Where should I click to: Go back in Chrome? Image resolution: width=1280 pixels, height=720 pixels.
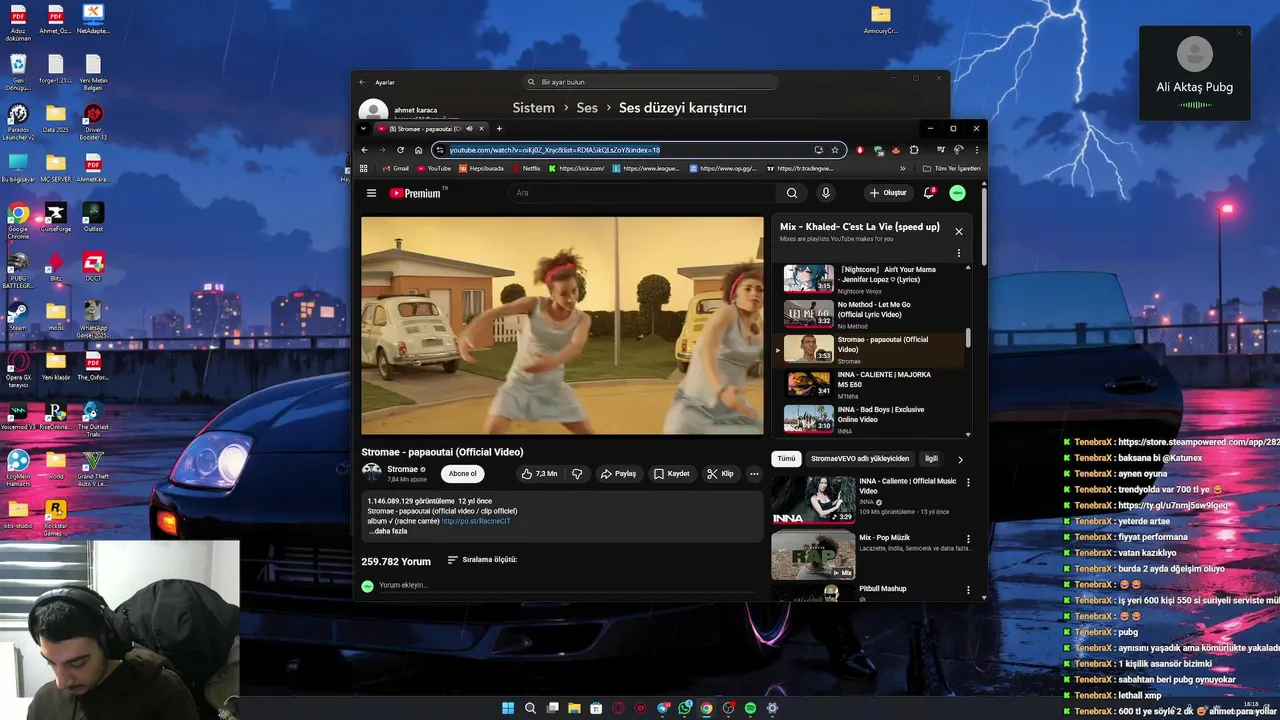(365, 150)
